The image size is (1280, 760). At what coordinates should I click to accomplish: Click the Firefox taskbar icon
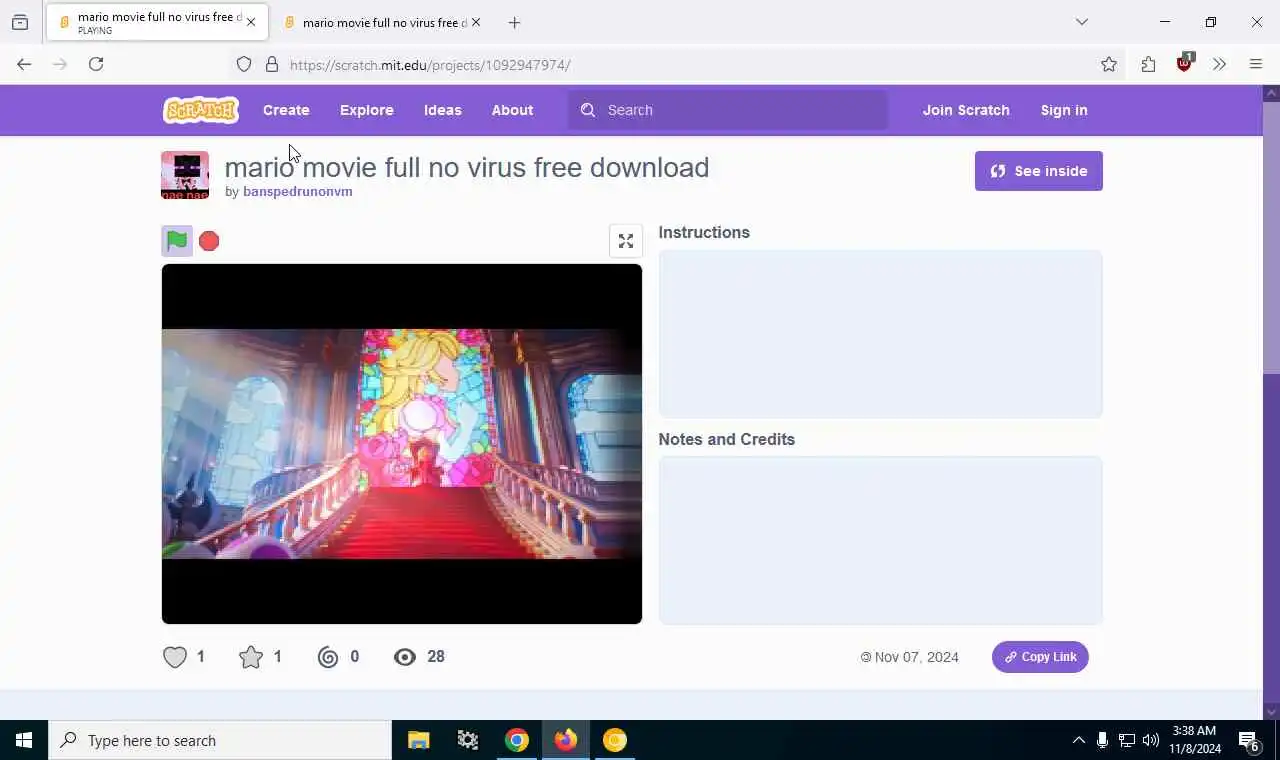click(x=566, y=740)
